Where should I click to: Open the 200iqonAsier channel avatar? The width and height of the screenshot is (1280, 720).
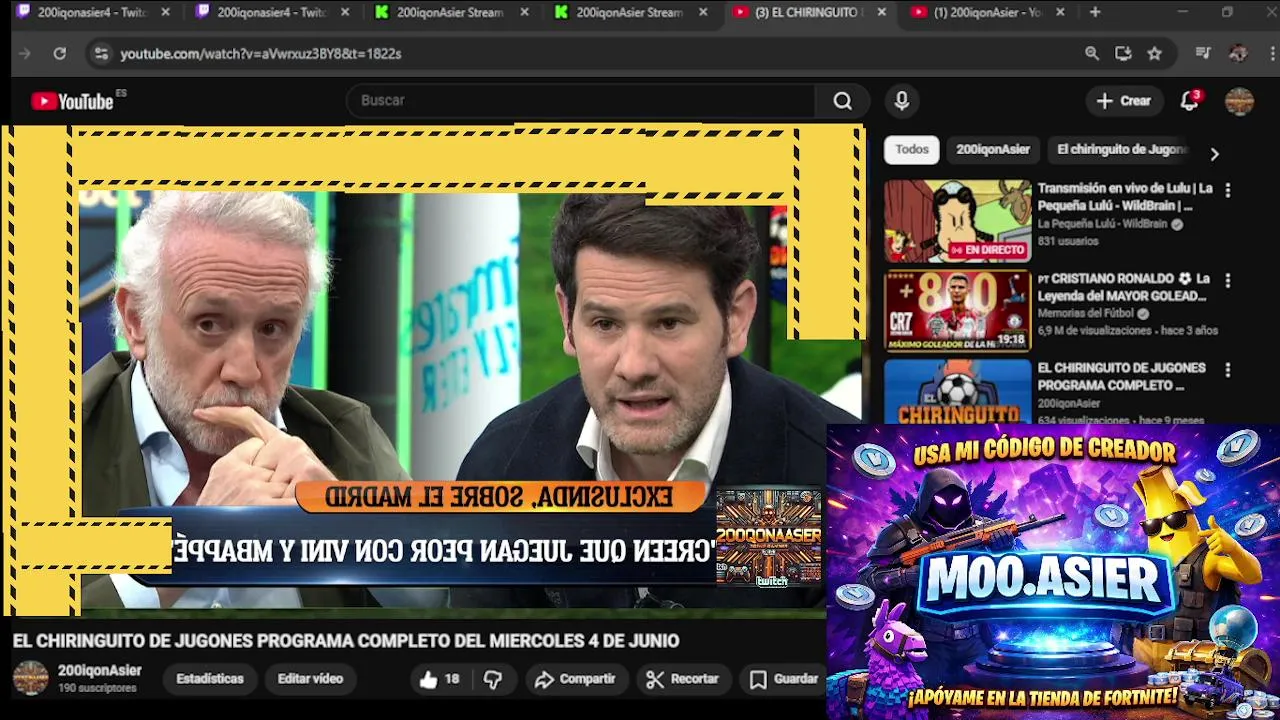tap(30, 678)
